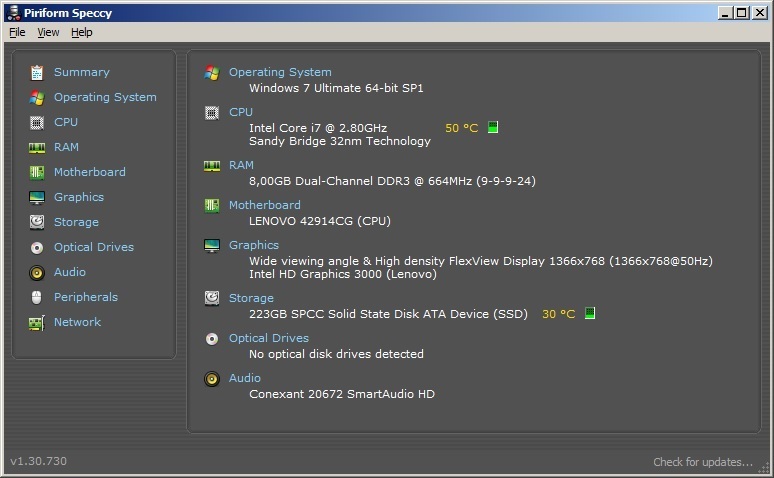Screen dimensions: 774x478
Task: Click Check for updates link
Action: (x=703, y=462)
